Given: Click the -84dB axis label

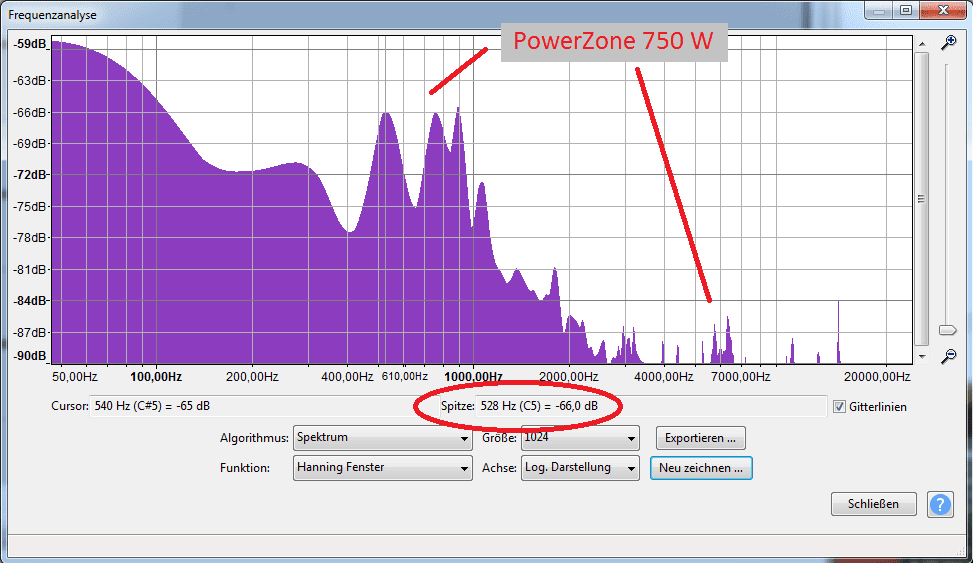Looking at the screenshot, I should tap(30, 300).
